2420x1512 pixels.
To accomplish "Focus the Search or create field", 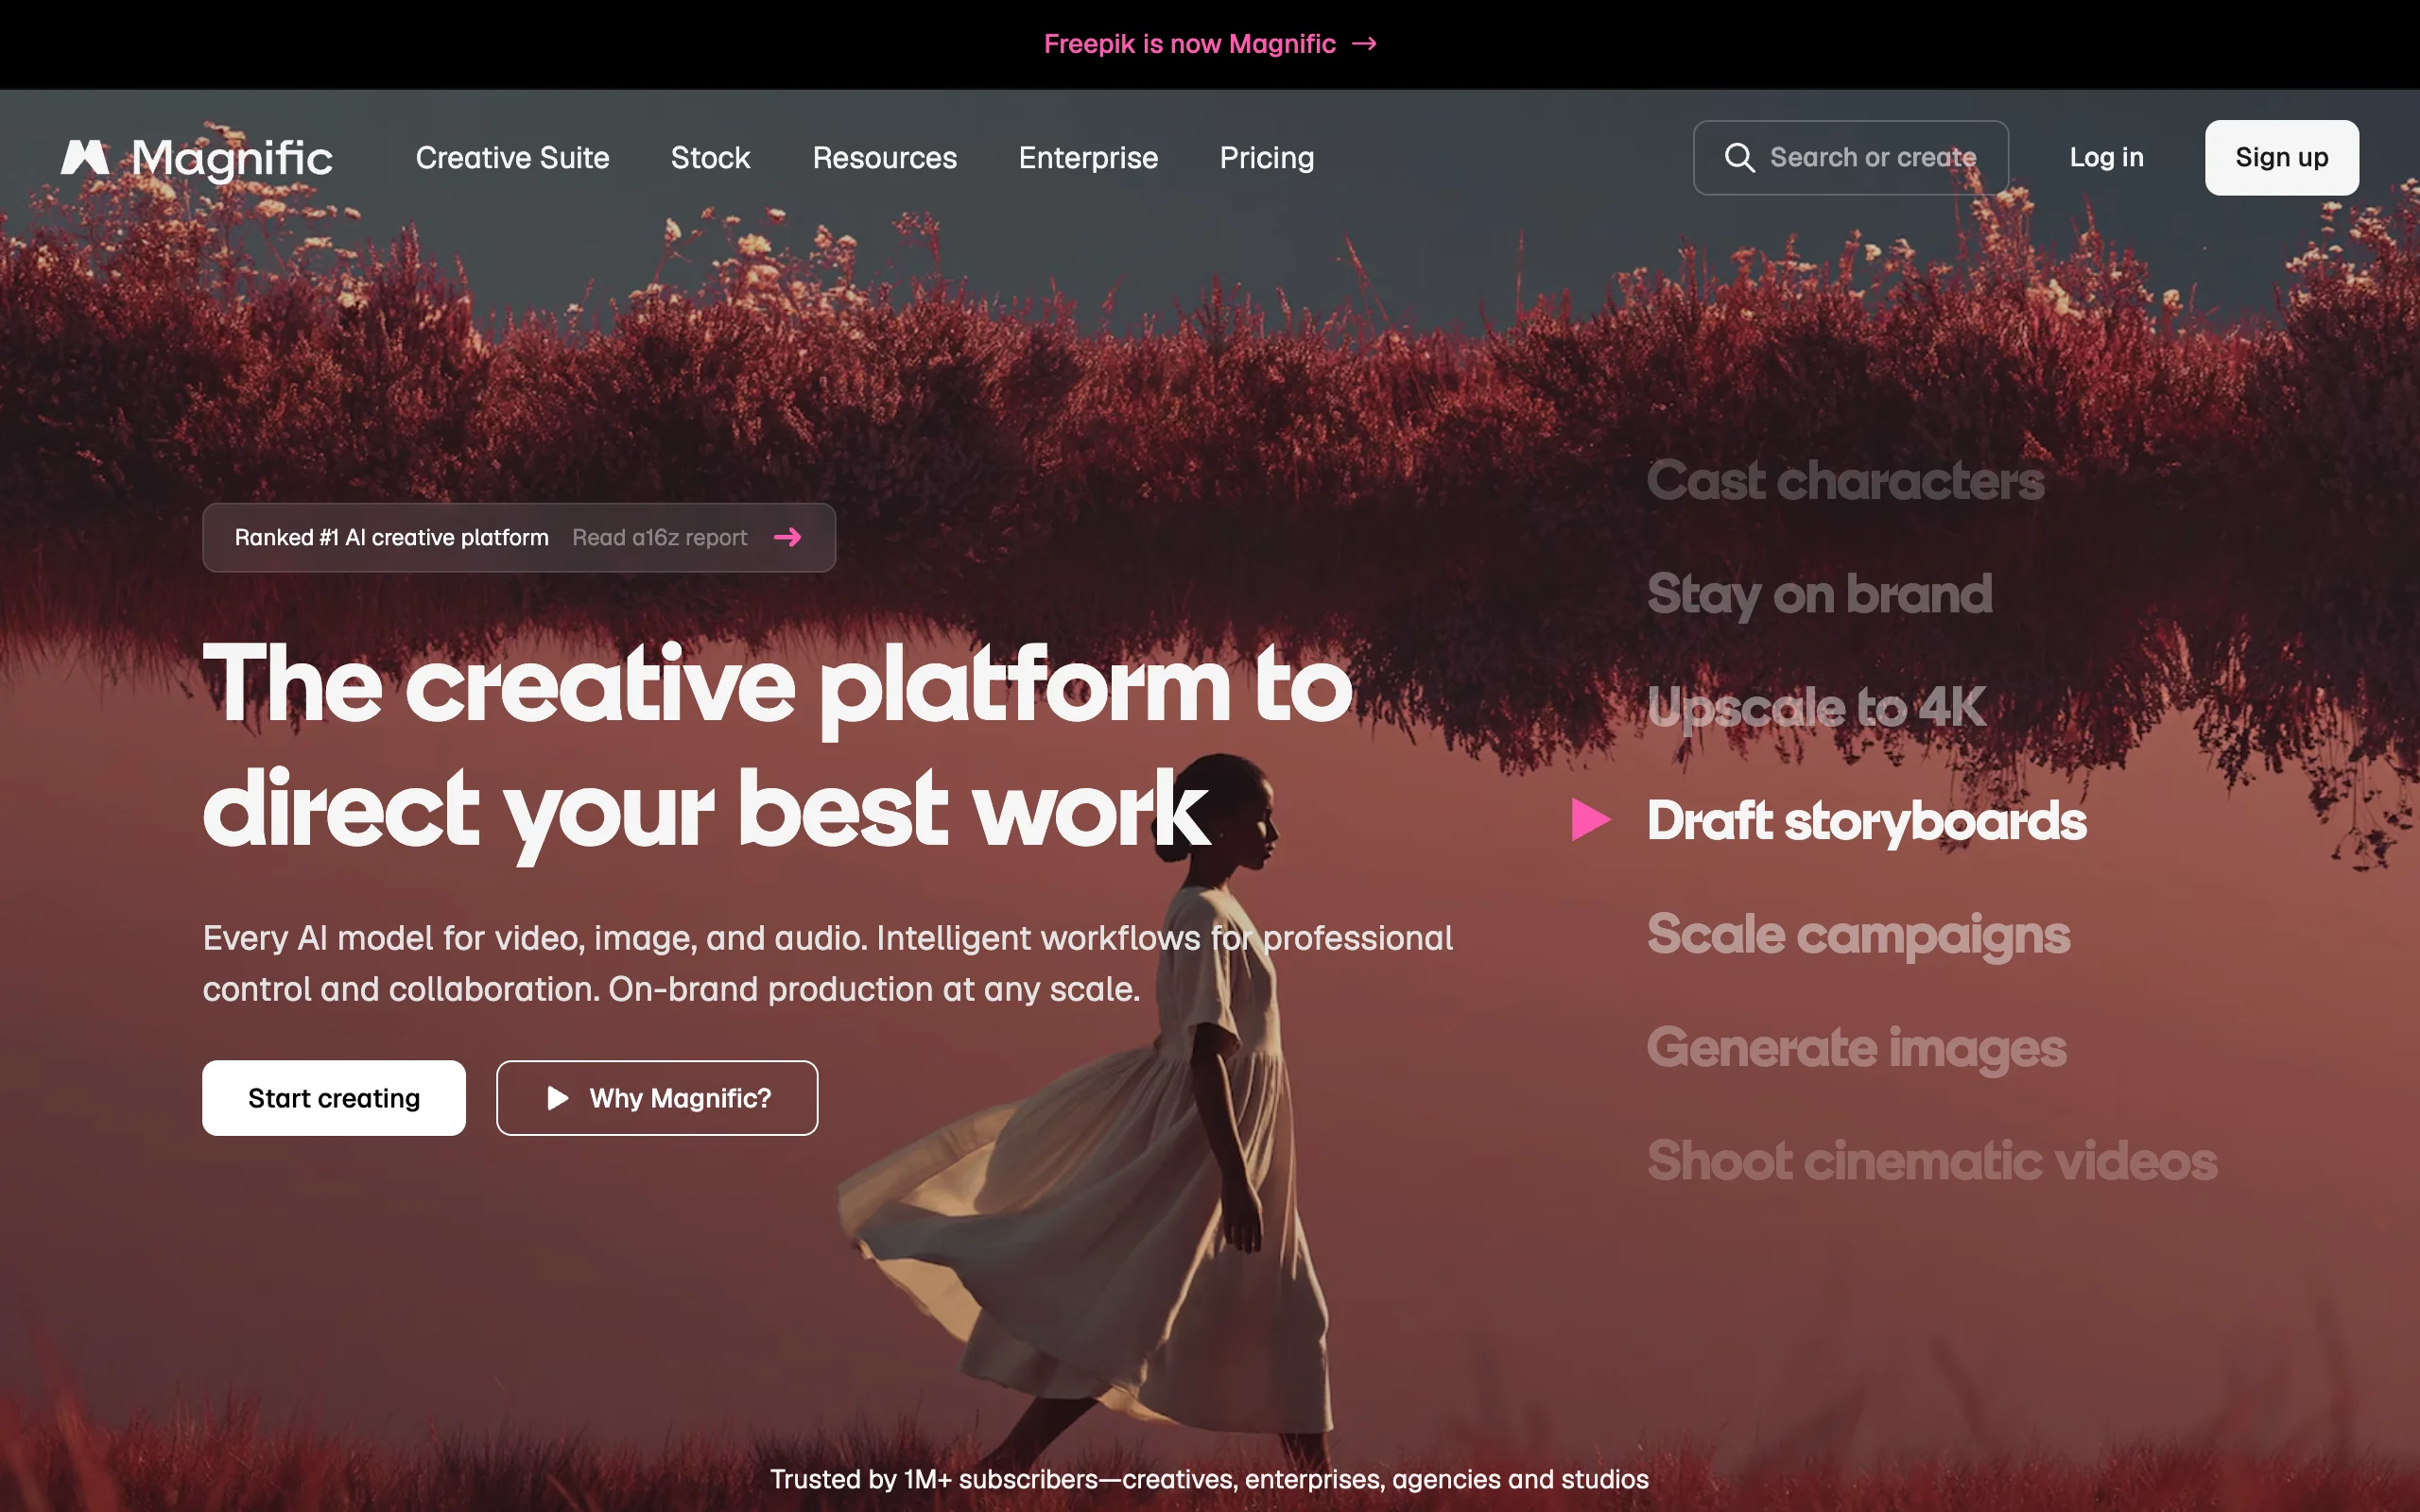I will click(1850, 157).
